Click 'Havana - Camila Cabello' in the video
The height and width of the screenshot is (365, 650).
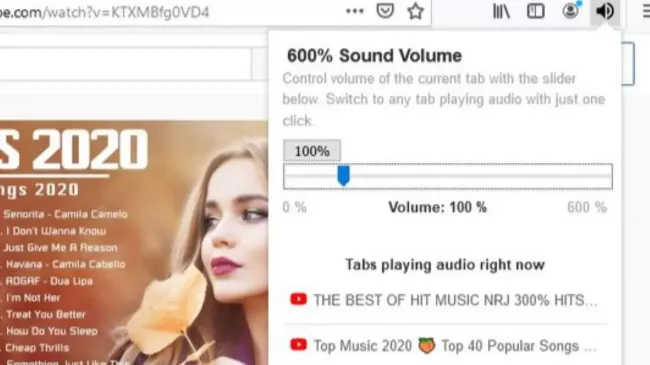pos(65,264)
